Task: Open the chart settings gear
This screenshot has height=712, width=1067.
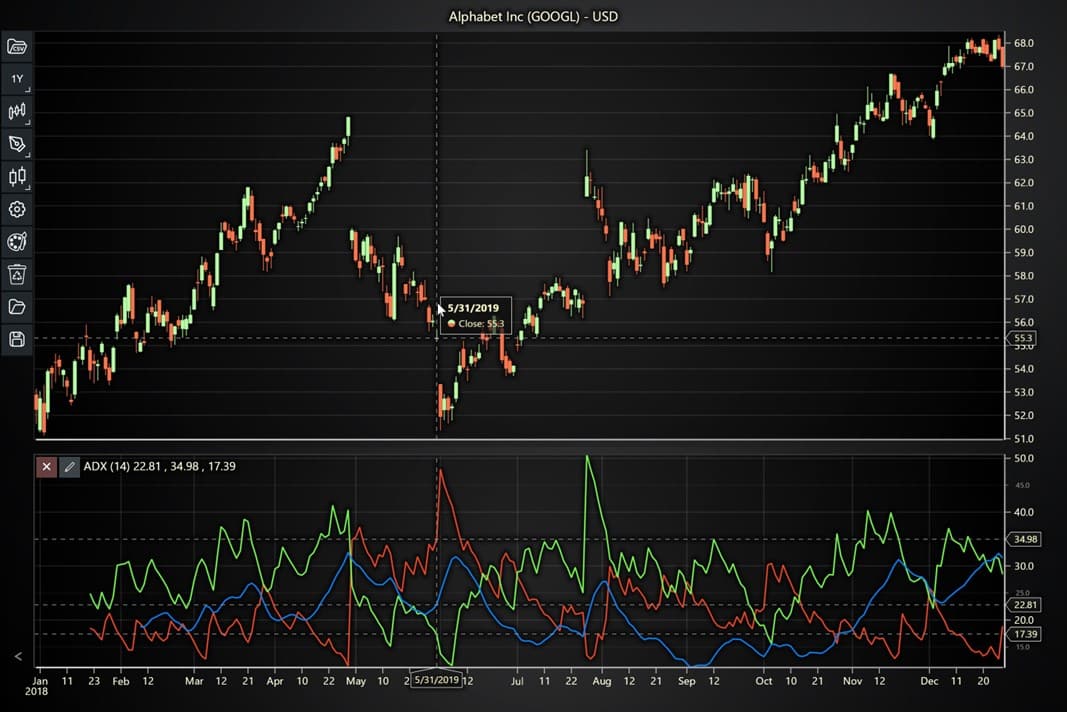Action: click(x=17, y=209)
